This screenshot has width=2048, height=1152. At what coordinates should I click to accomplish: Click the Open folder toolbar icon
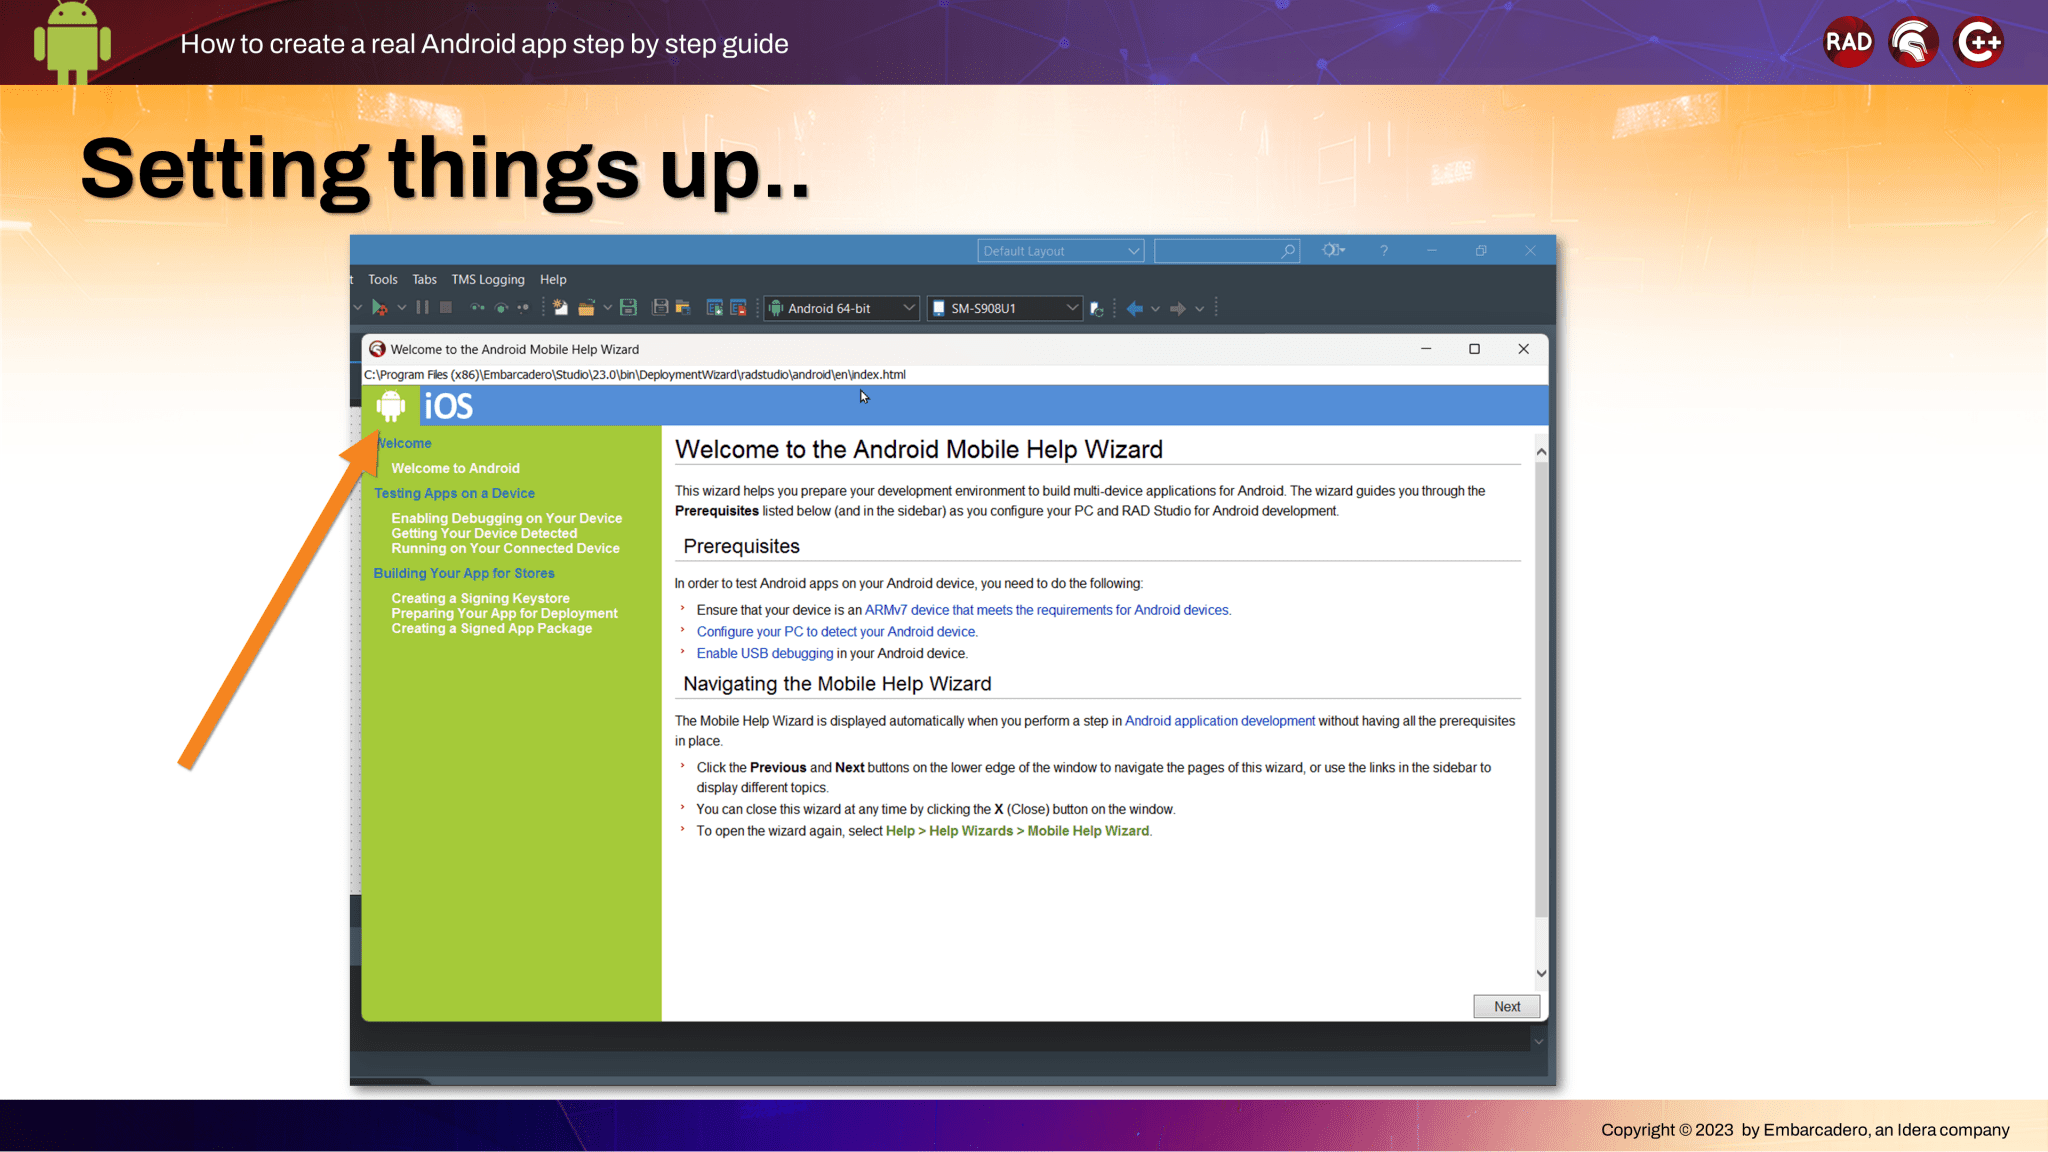[586, 308]
